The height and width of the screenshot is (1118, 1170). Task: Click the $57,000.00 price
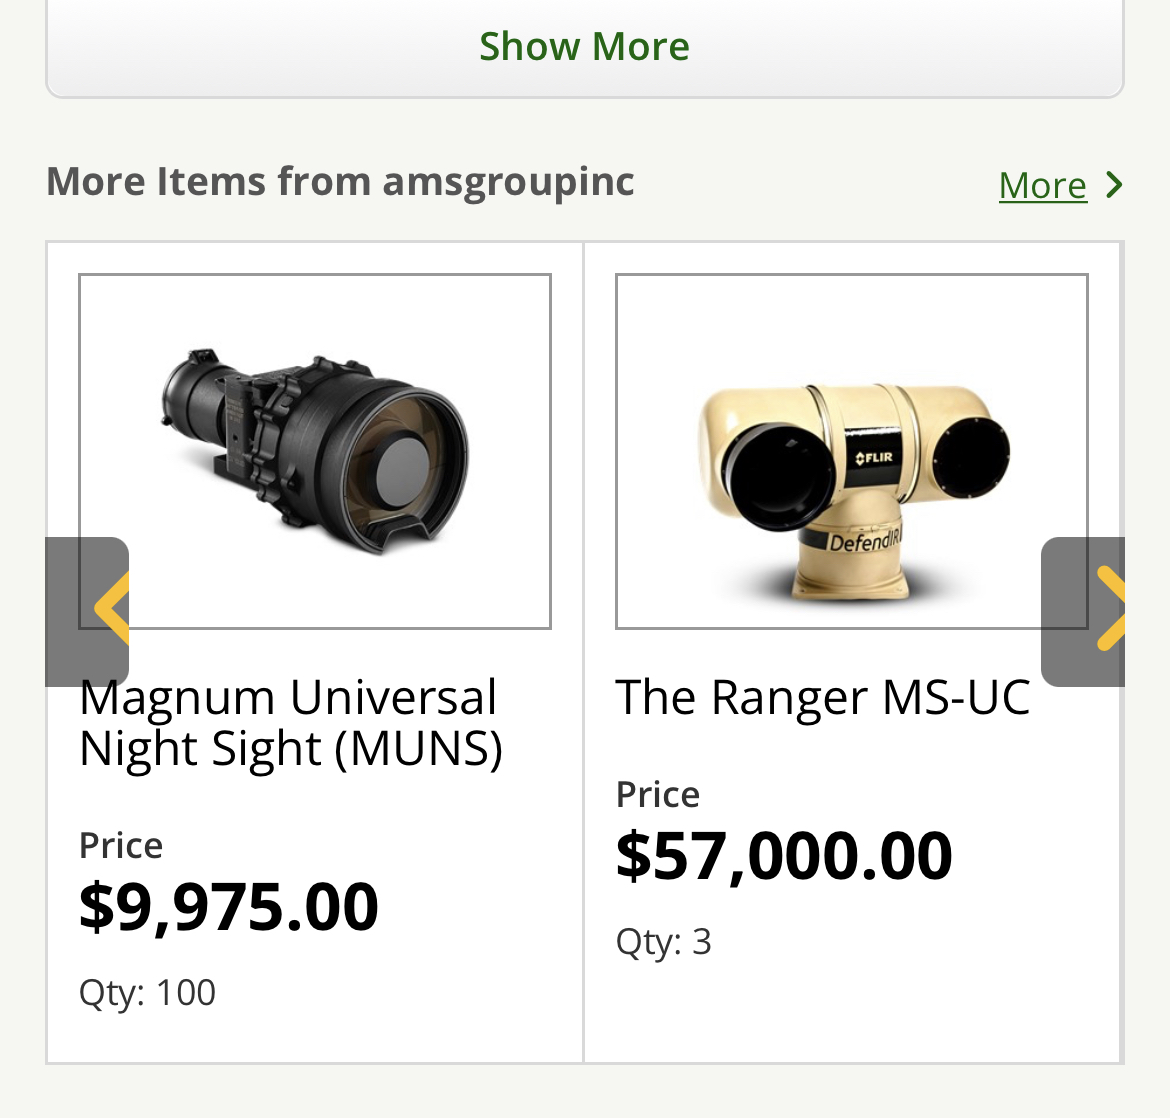click(784, 856)
